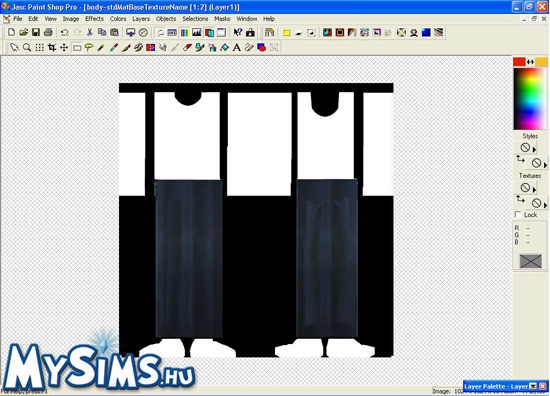Click the person silhouette toolbar icon
The width and height of the screenshot is (550, 396).
point(414,33)
